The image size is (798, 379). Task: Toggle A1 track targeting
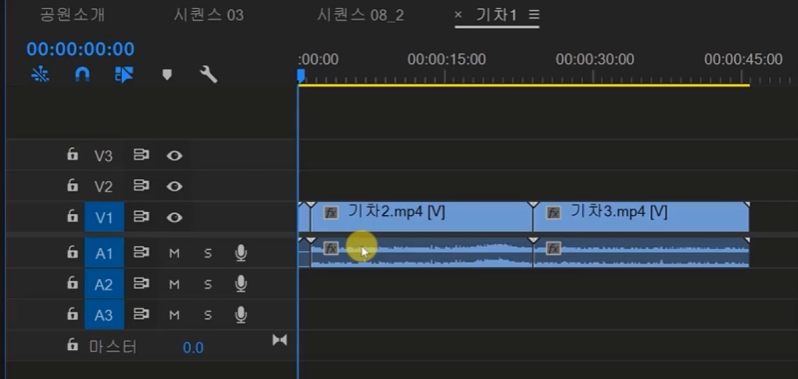[x=104, y=253]
